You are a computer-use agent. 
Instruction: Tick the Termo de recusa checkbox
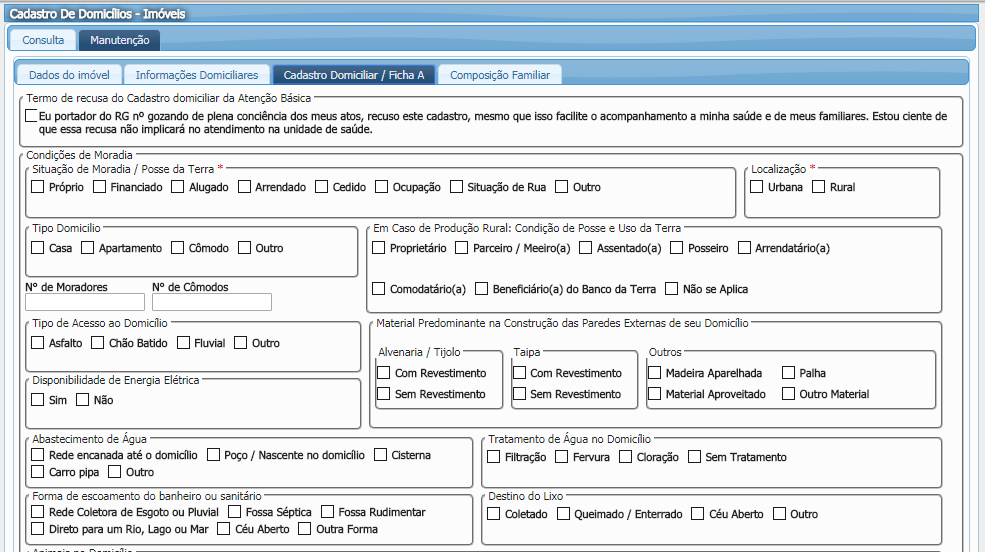pos(31,116)
